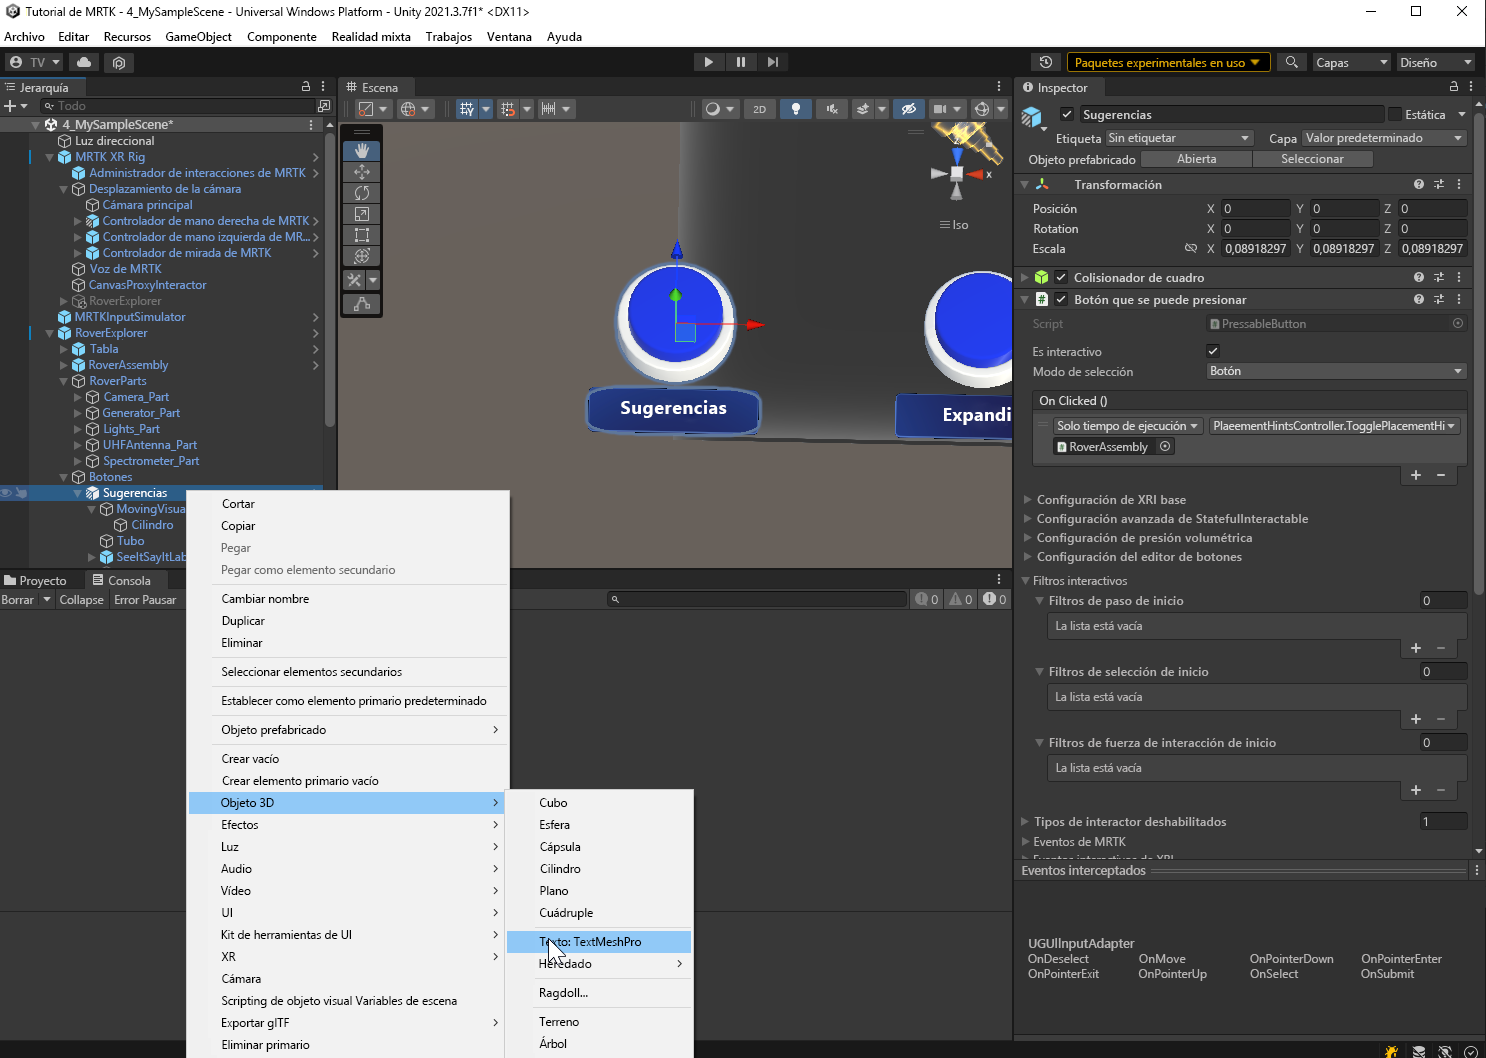The width and height of the screenshot is (1486, 1058).
Task: Open the search icon in the top toolbar
Action: [1291, 62]
